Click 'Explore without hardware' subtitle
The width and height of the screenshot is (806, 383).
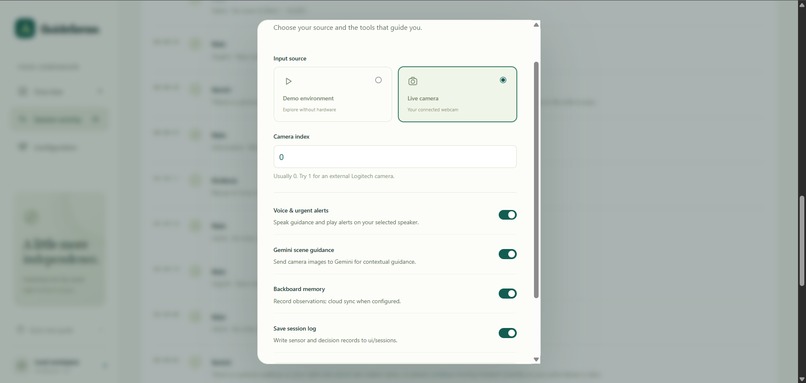pyautogui.click(x=309, y=110)
